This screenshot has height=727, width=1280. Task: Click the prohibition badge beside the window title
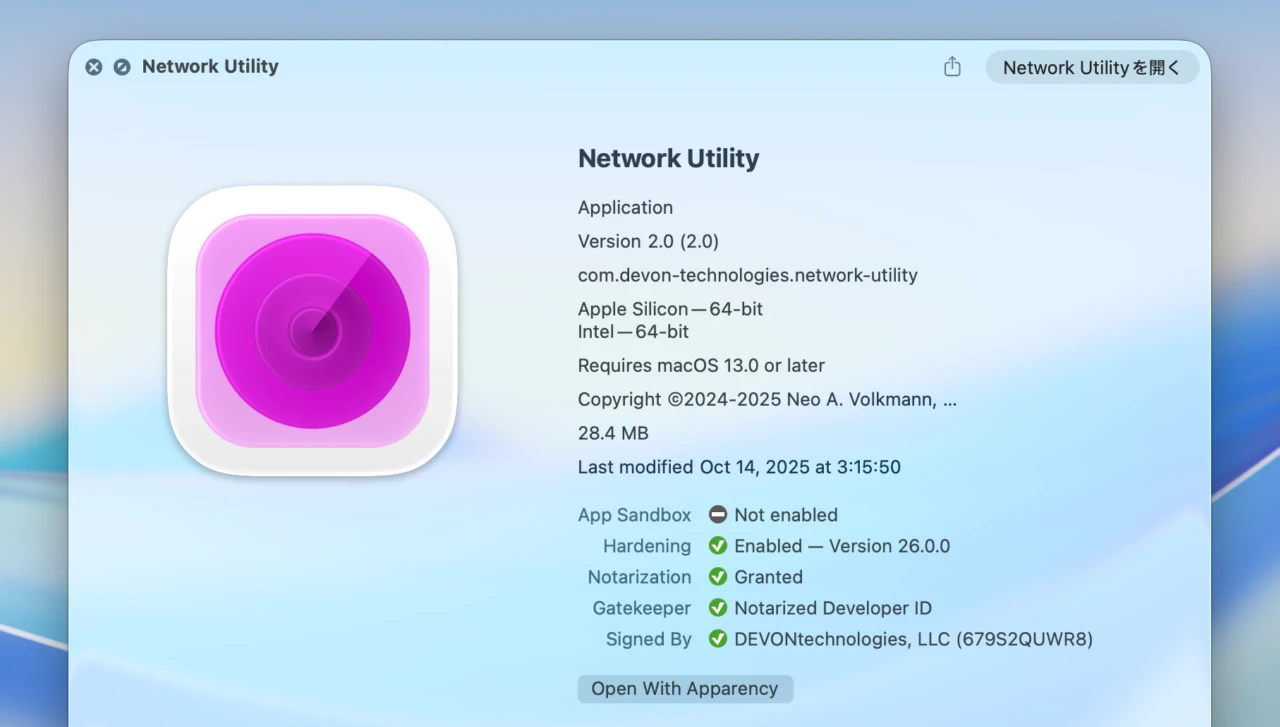(122, 66)
